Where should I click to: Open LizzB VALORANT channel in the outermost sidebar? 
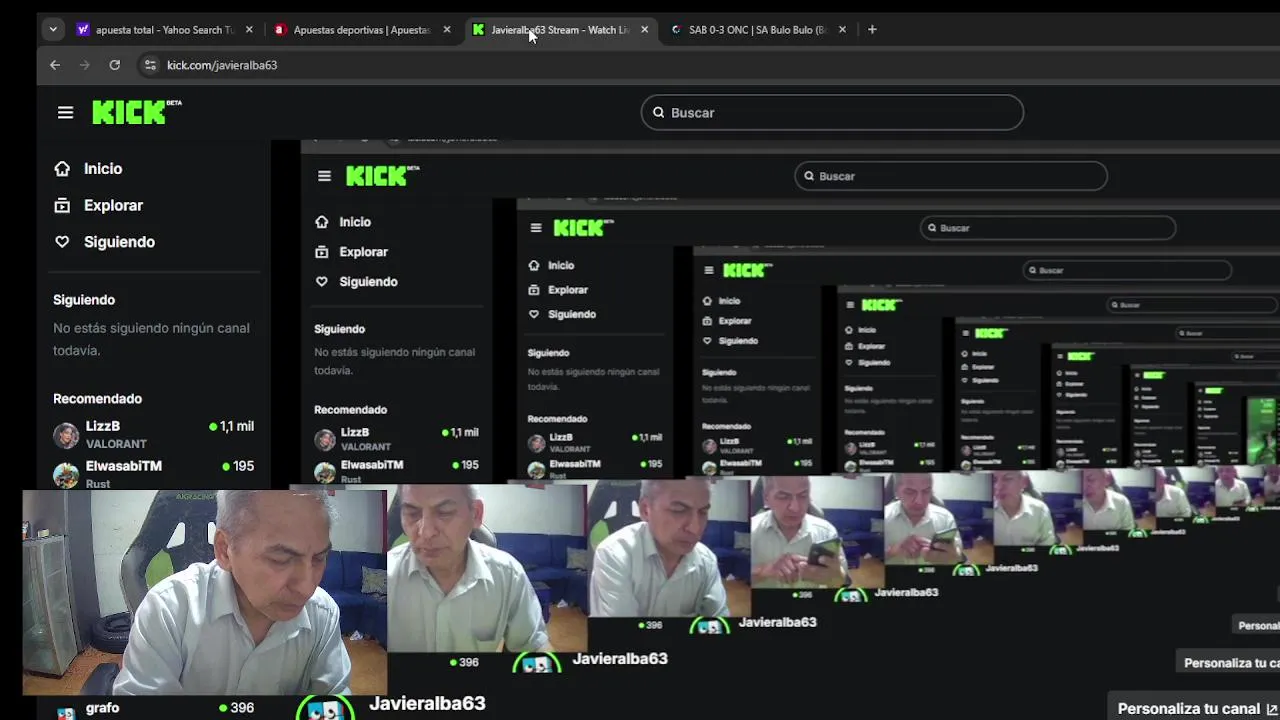(x=154, y=434)
